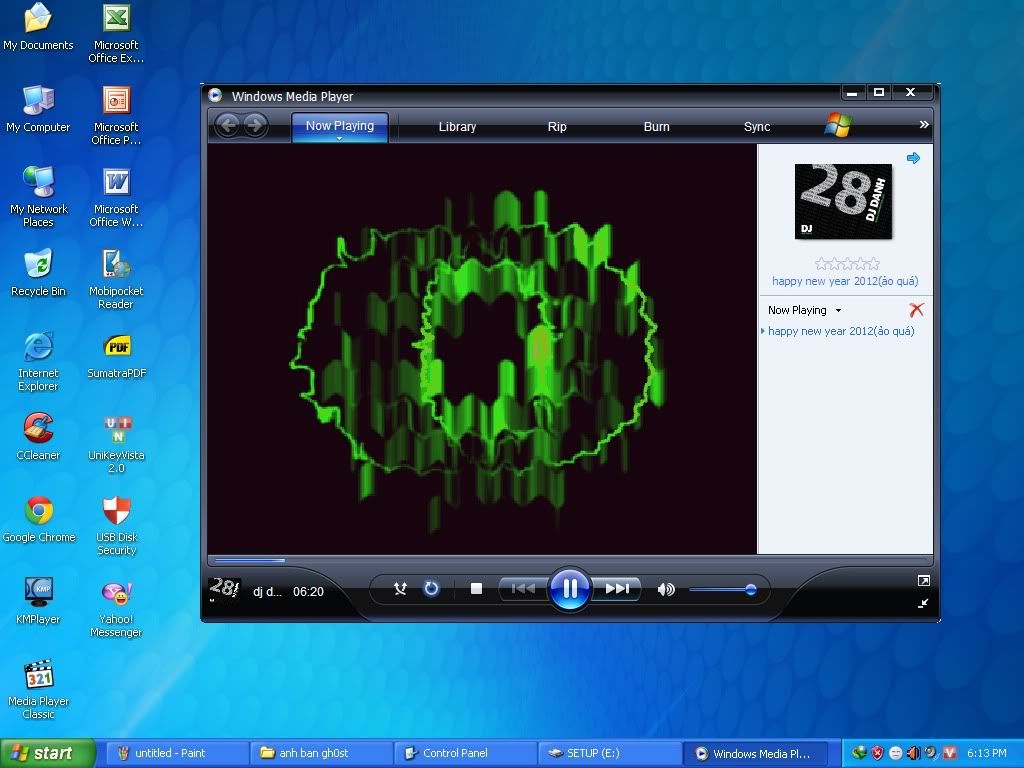
Task: Open the Now Playing tab
Action: point(340,126)
